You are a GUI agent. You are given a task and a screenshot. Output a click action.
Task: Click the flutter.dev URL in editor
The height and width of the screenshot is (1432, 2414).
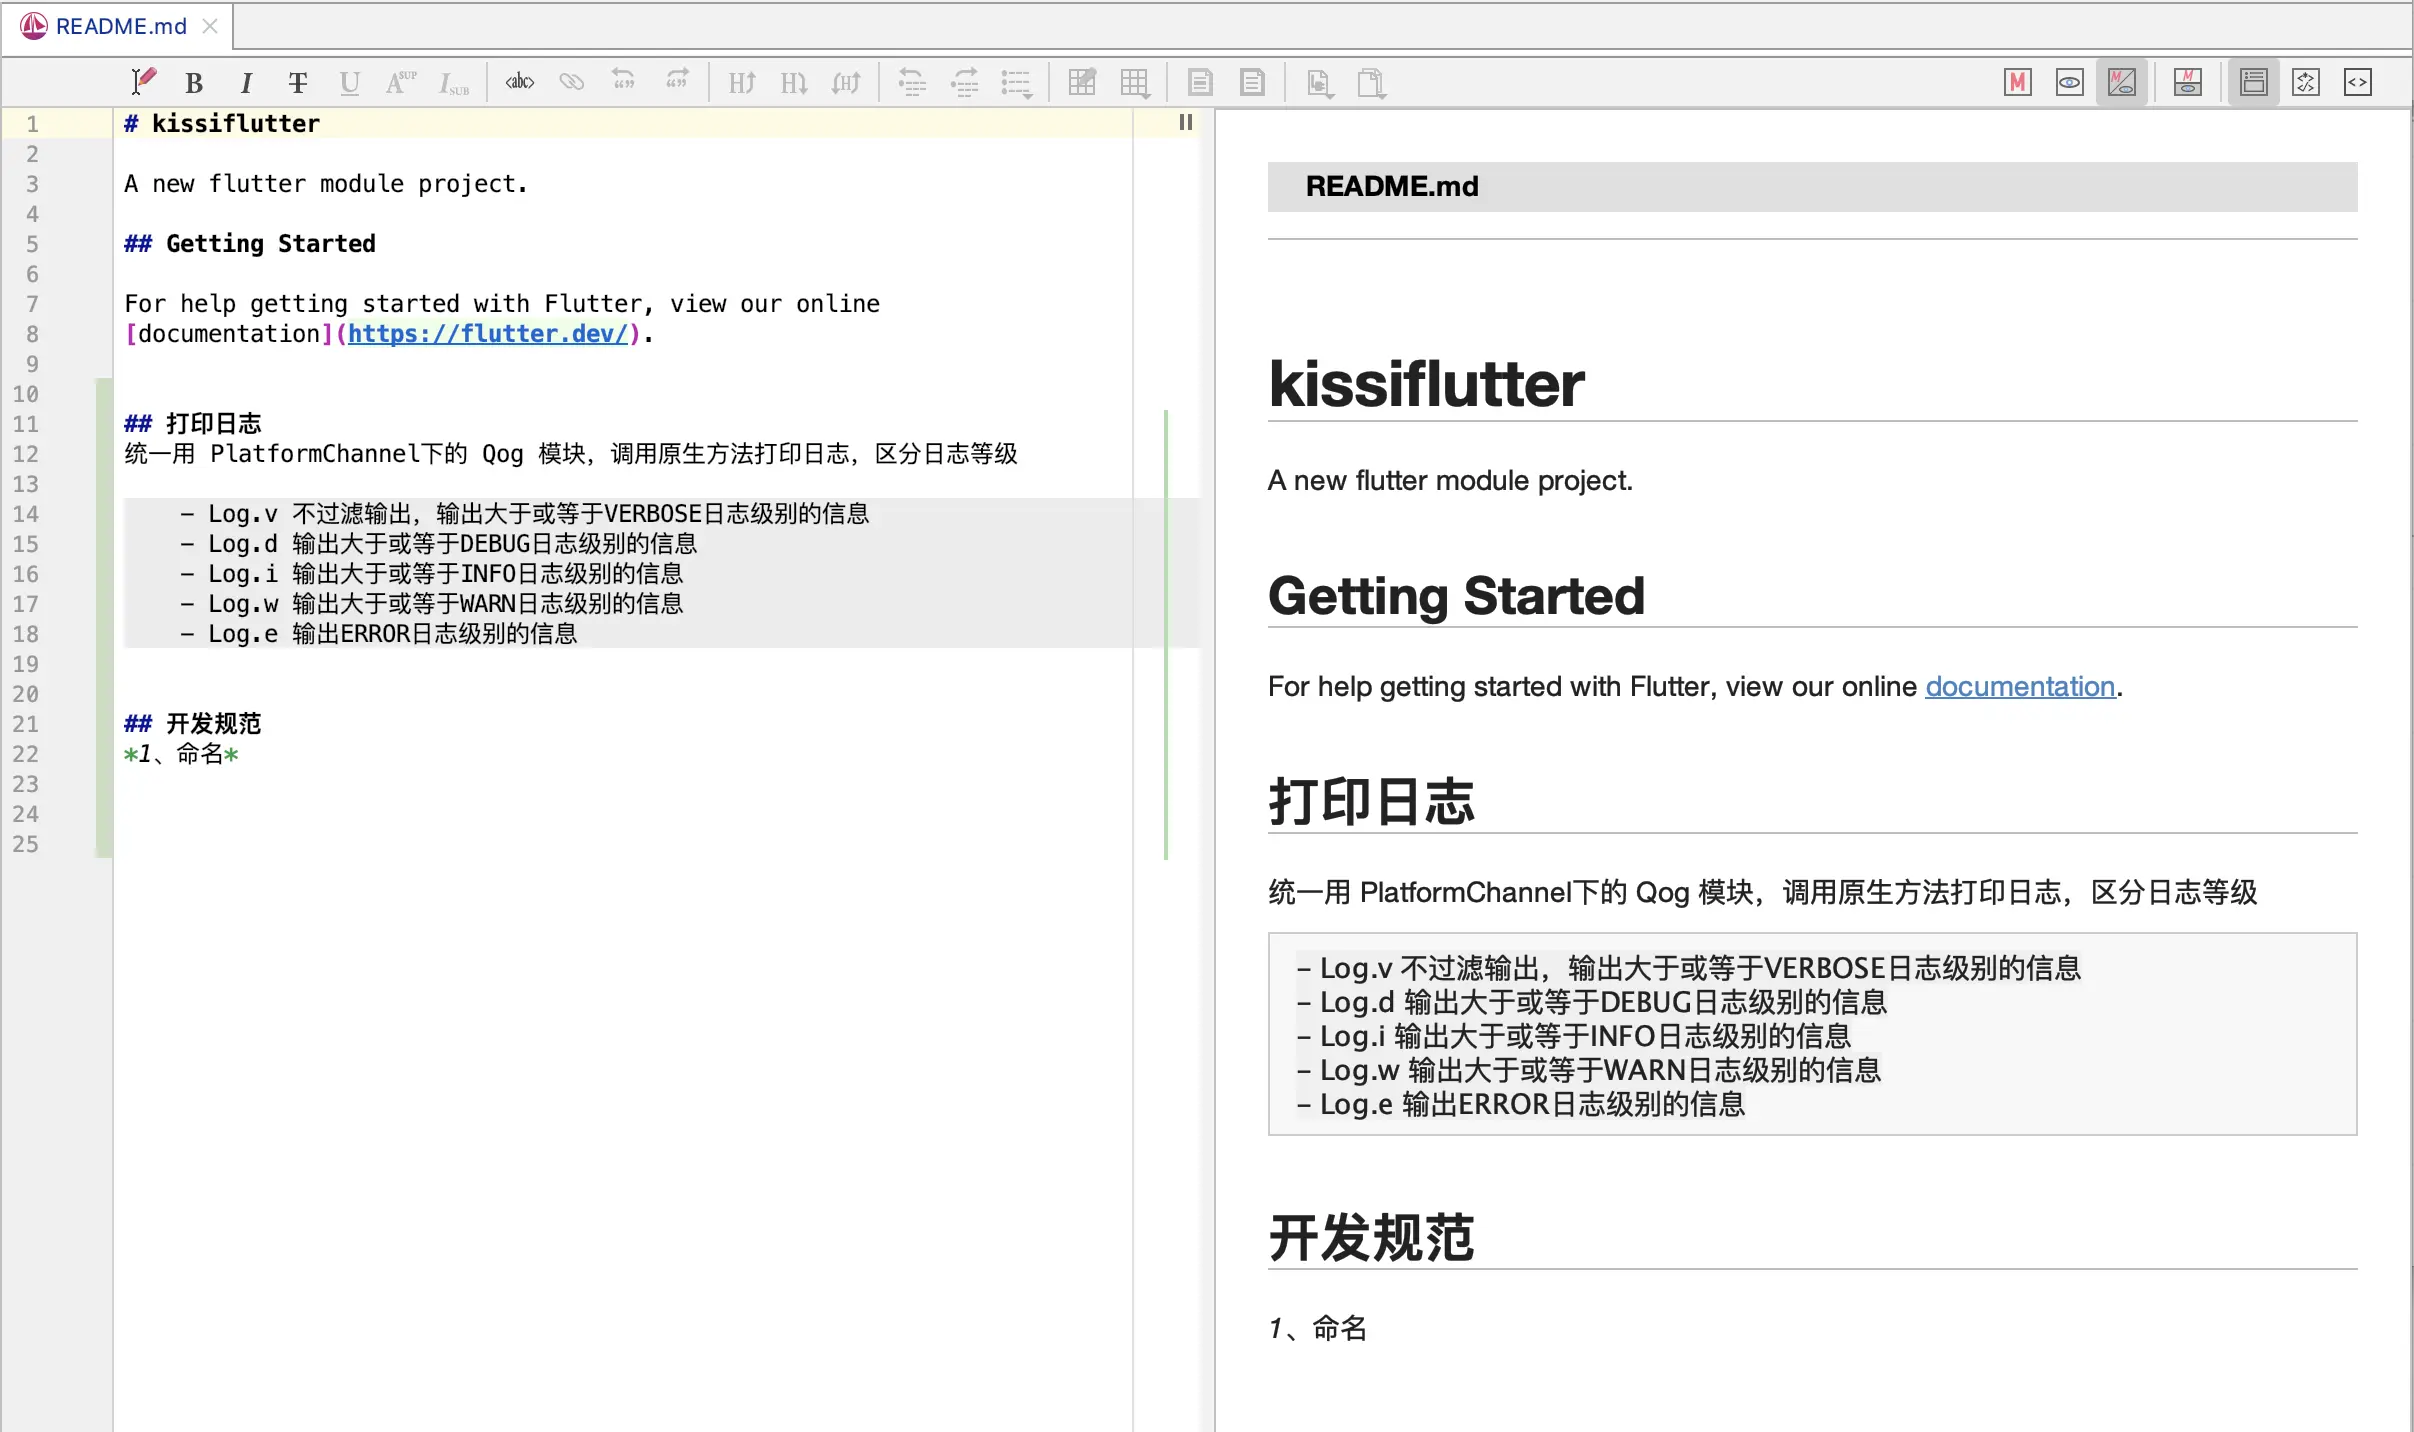click(487, 334)
